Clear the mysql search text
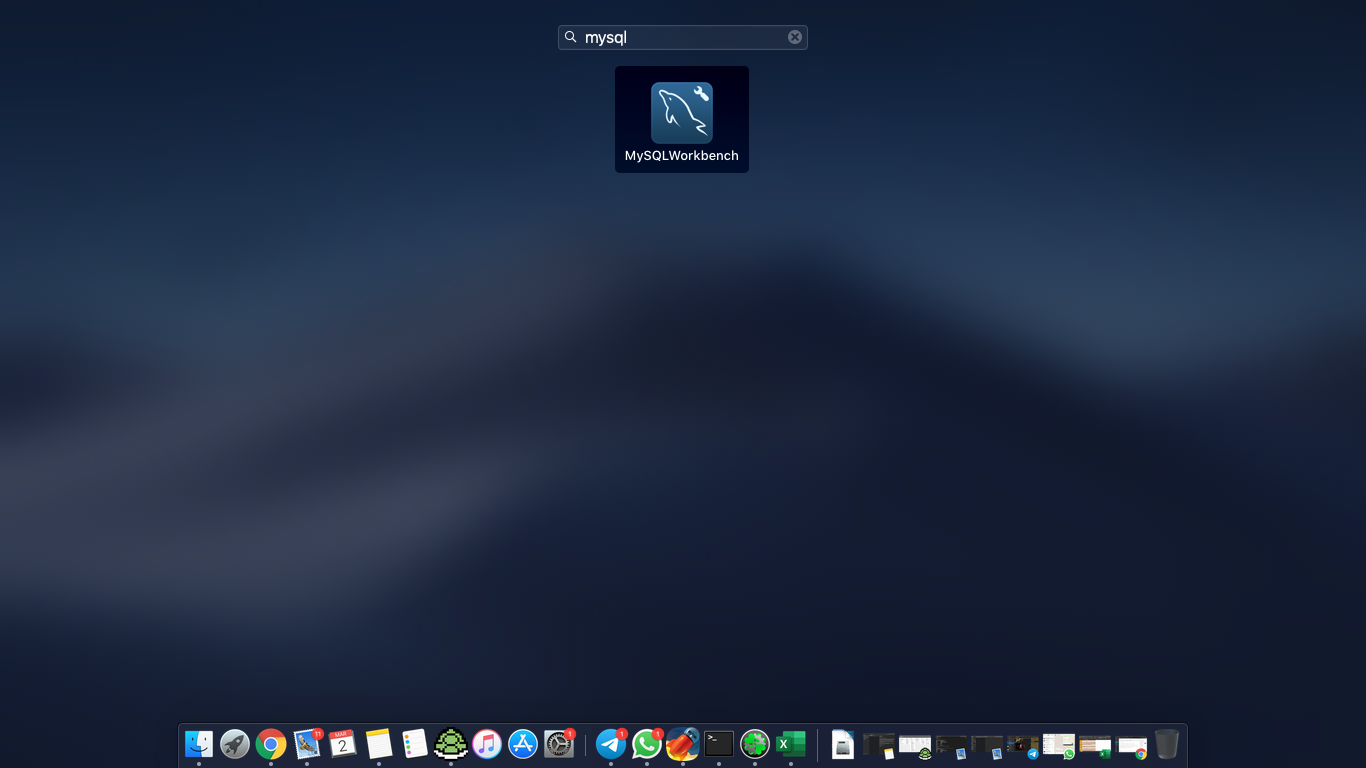Screen dimensions: 1366x768 tap(795, 37)
